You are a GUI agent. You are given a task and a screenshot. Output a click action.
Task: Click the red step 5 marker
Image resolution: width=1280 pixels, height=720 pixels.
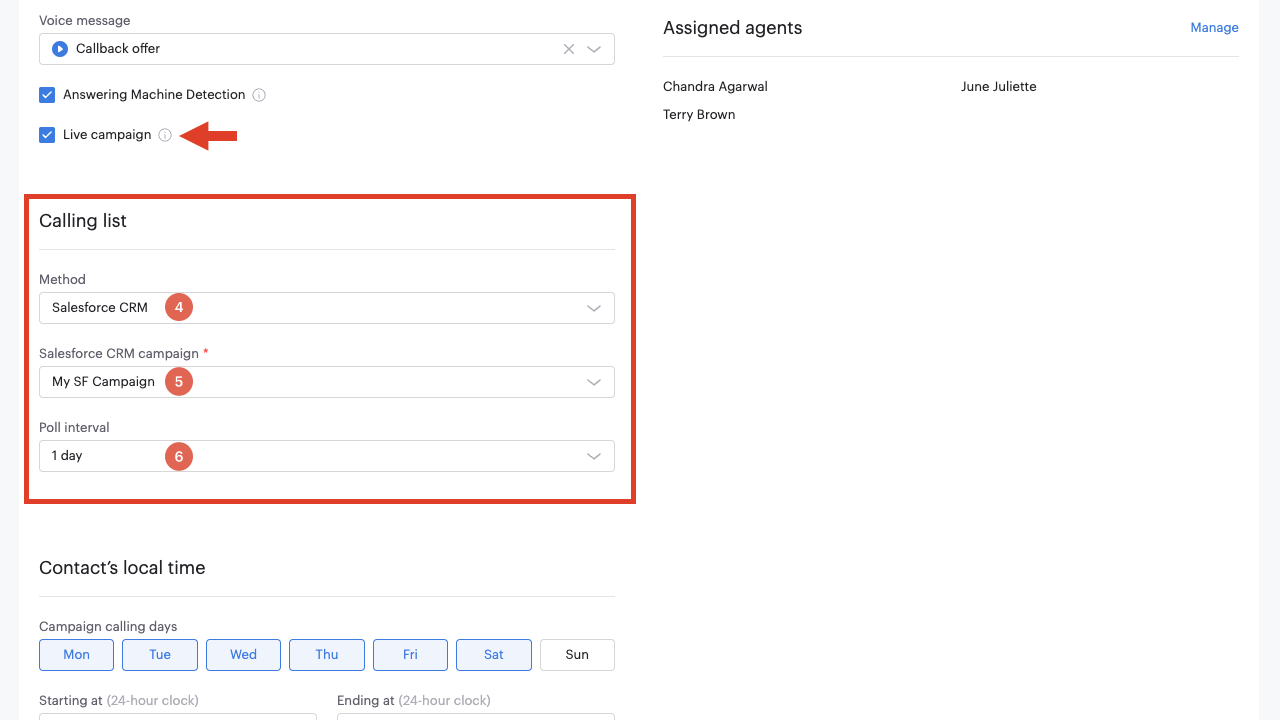pos(179,382)
